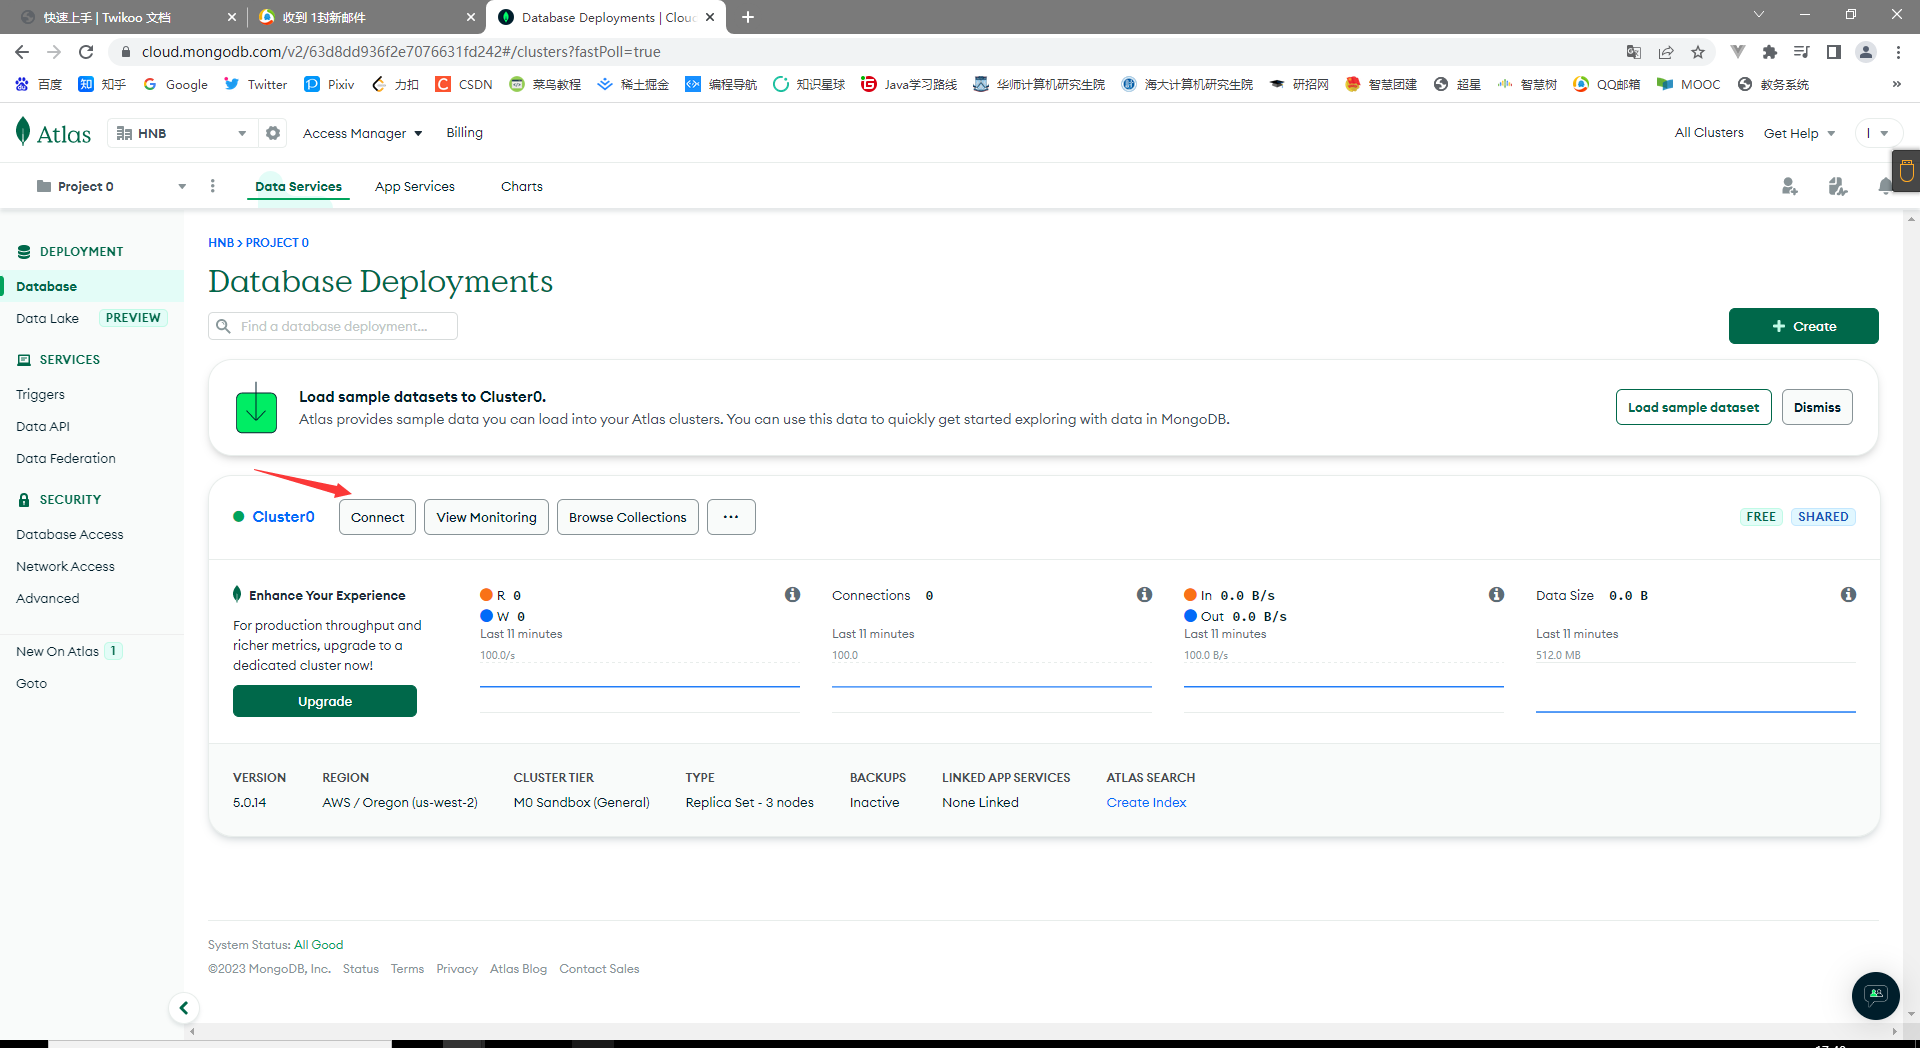This screenshot has height=1048, width=1920.
Task: Open the Get Help dropdown
Action: point(1799,133)
